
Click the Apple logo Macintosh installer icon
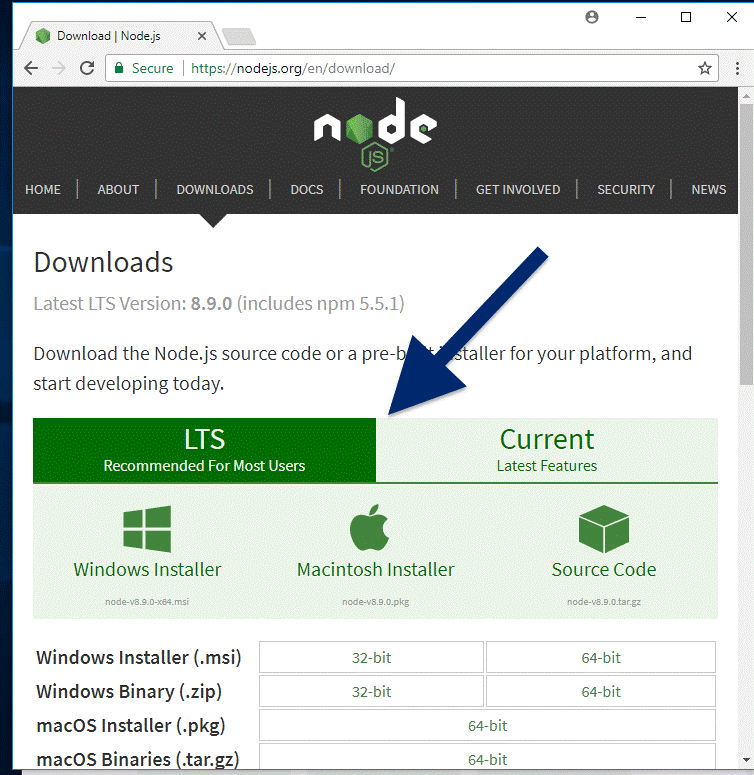click(369, 527)
